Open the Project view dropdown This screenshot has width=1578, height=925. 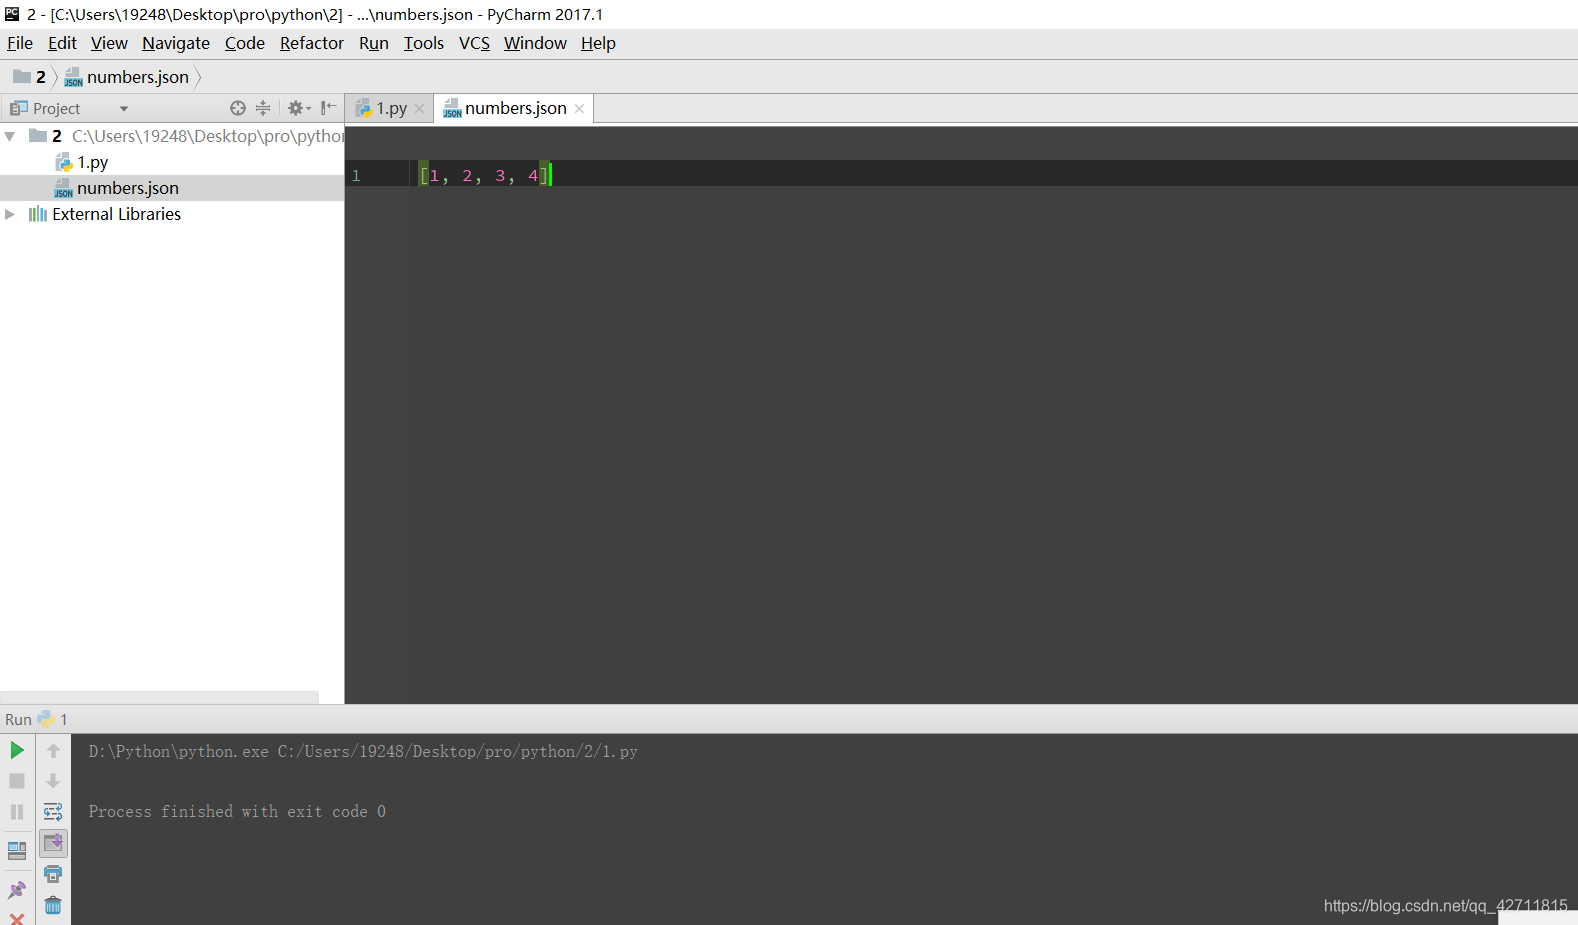[x=124, y=109]
